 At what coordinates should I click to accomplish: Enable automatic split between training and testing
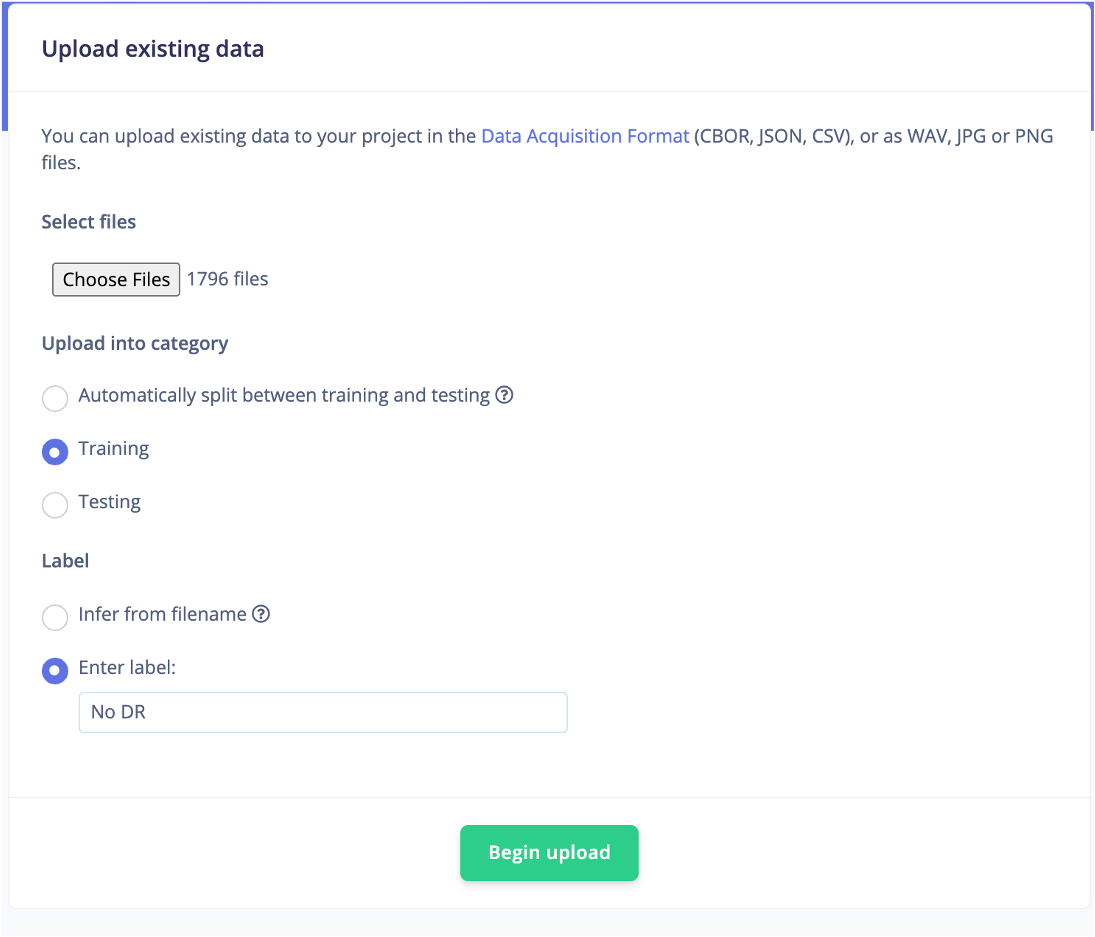[55, 398]
